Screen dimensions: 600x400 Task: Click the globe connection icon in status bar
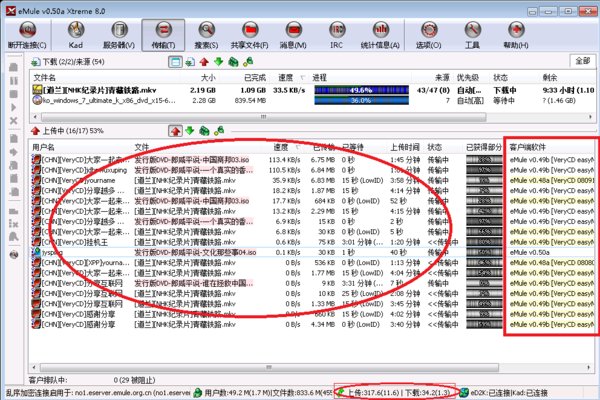point(464,393)
